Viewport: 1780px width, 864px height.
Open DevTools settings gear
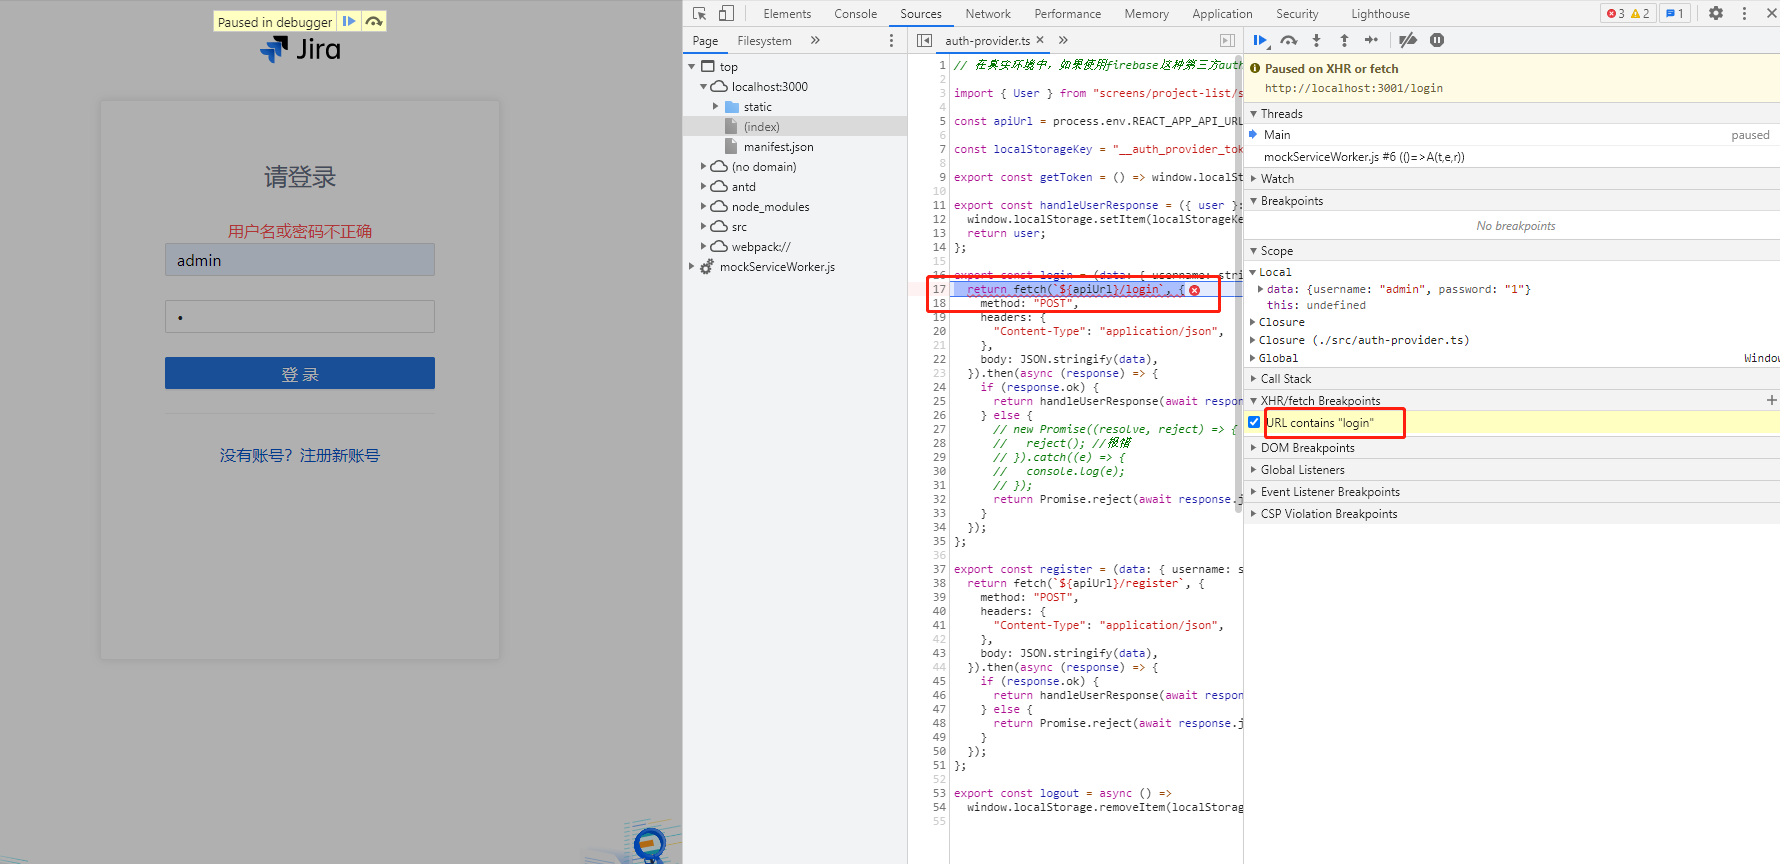[1716, 13]
